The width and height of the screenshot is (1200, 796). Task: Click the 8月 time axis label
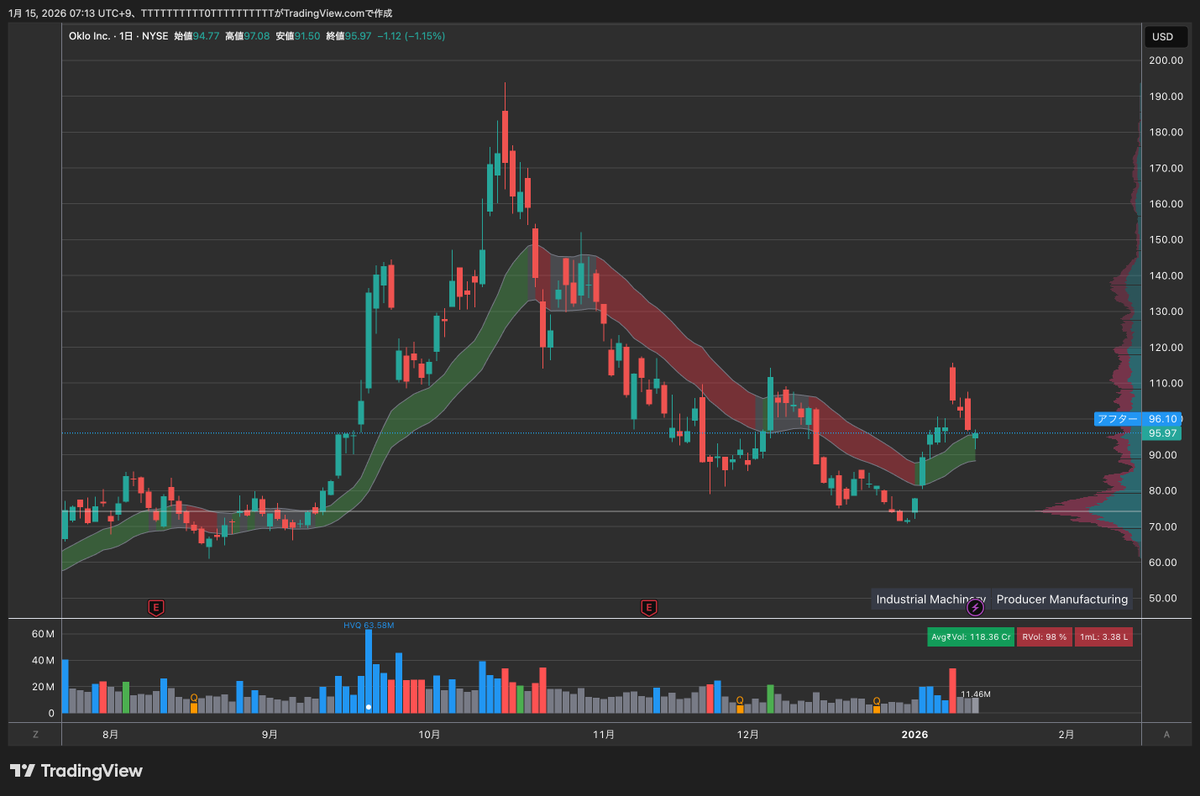[x=110, y=734]
